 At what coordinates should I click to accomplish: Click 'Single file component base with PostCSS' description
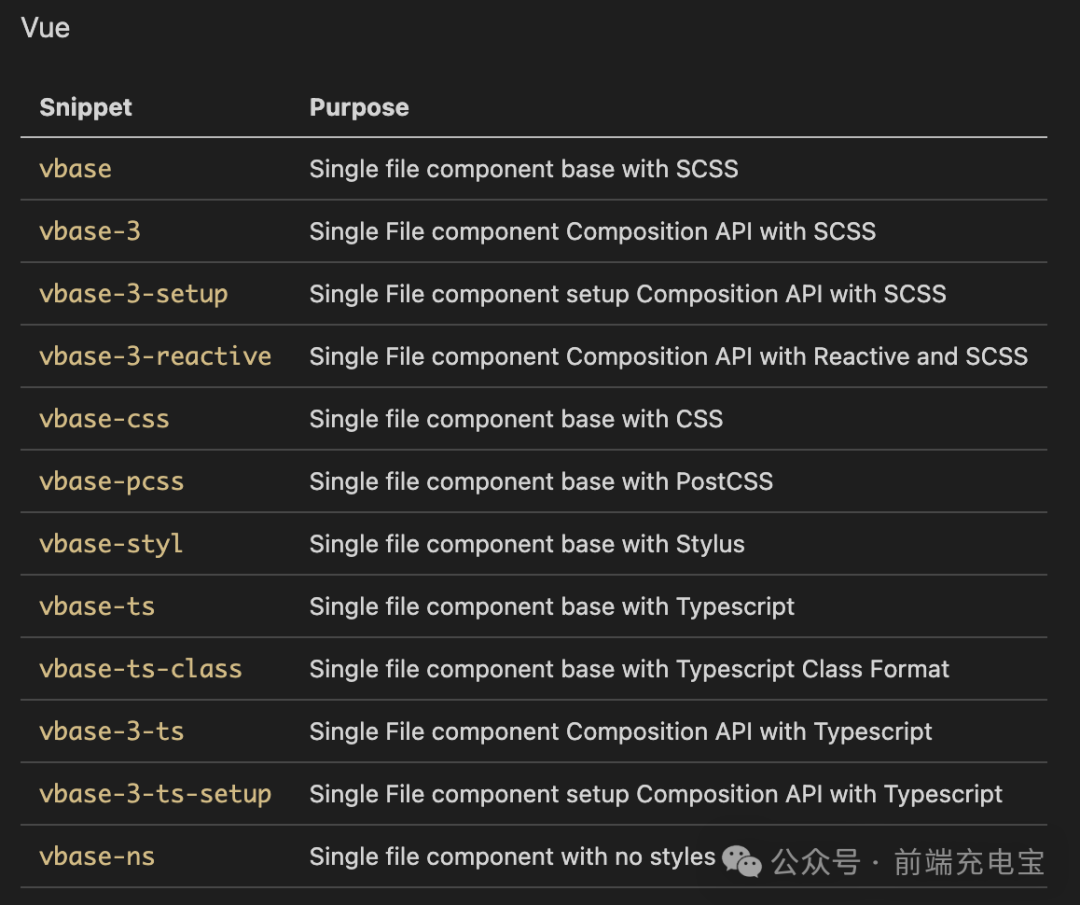pyautogui.click(x=541, y=481)
